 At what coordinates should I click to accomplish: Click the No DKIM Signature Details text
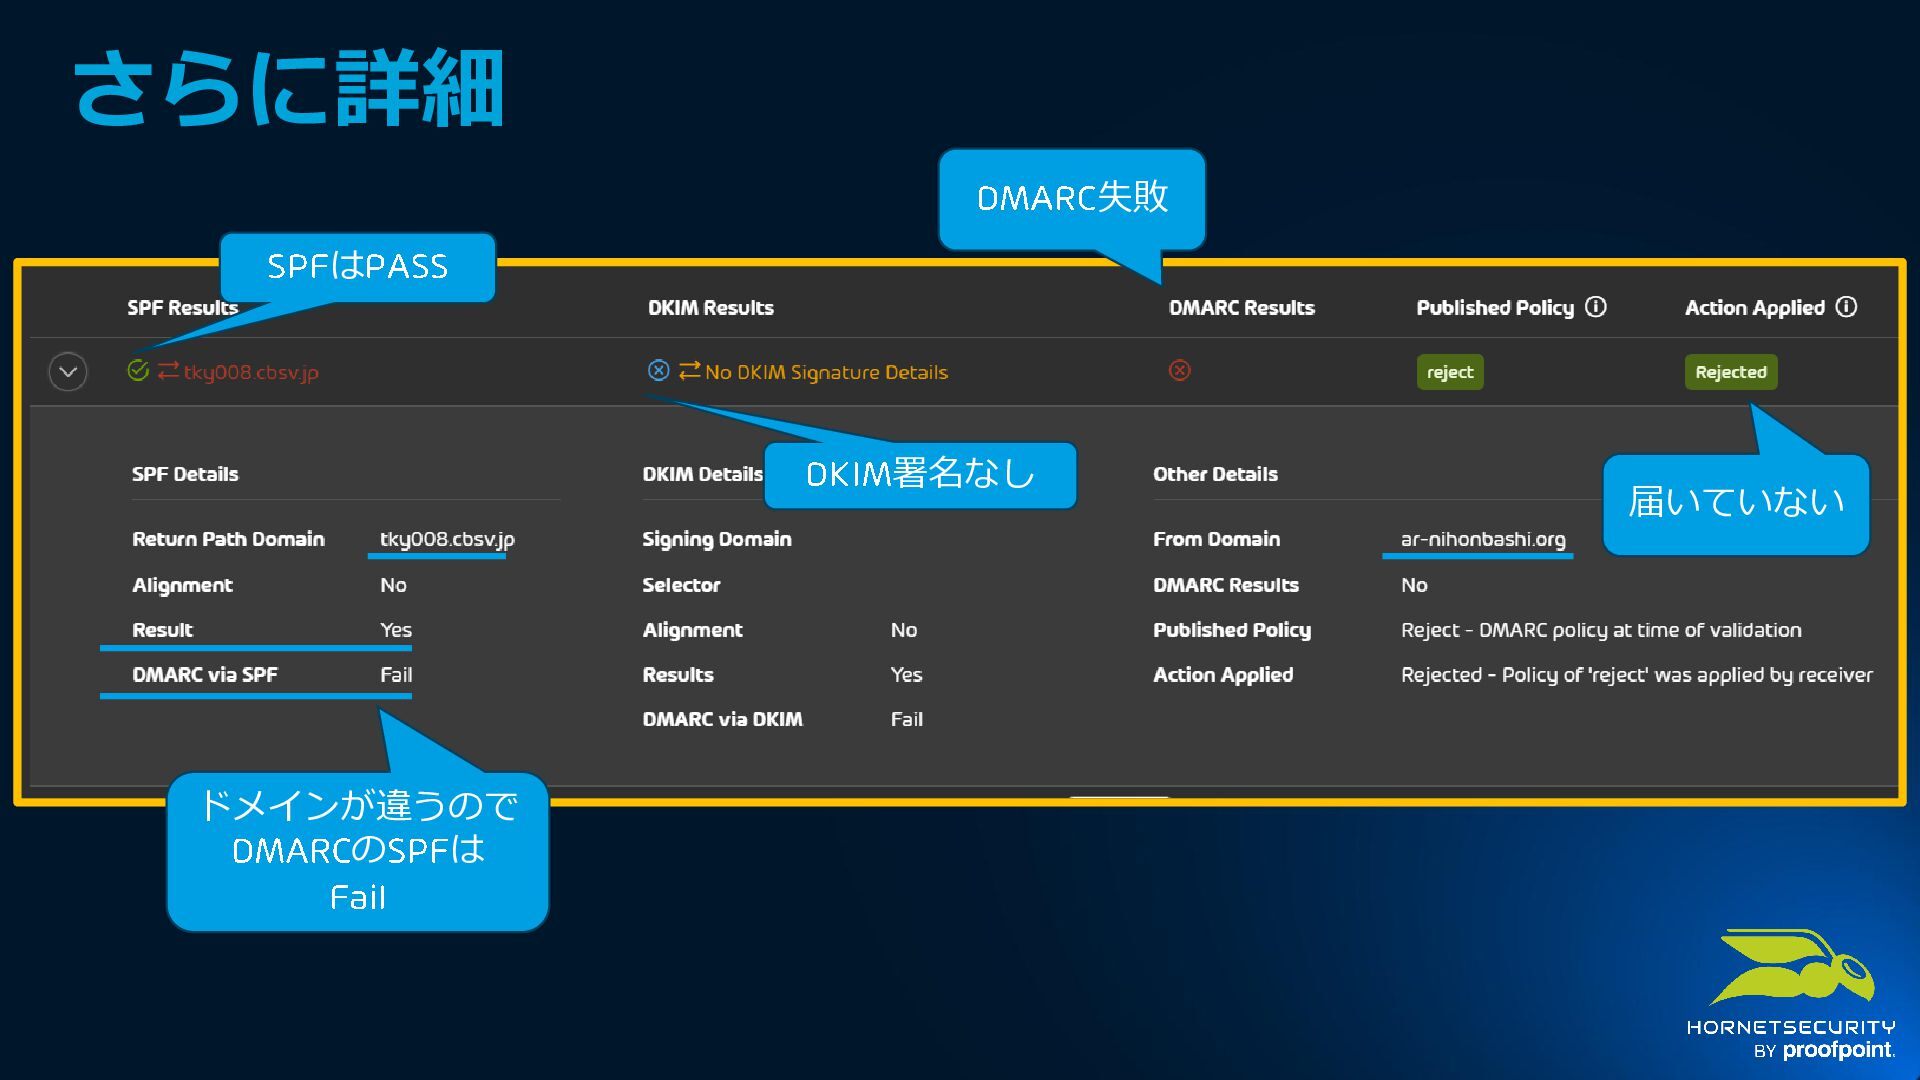[x=826, y=372]
